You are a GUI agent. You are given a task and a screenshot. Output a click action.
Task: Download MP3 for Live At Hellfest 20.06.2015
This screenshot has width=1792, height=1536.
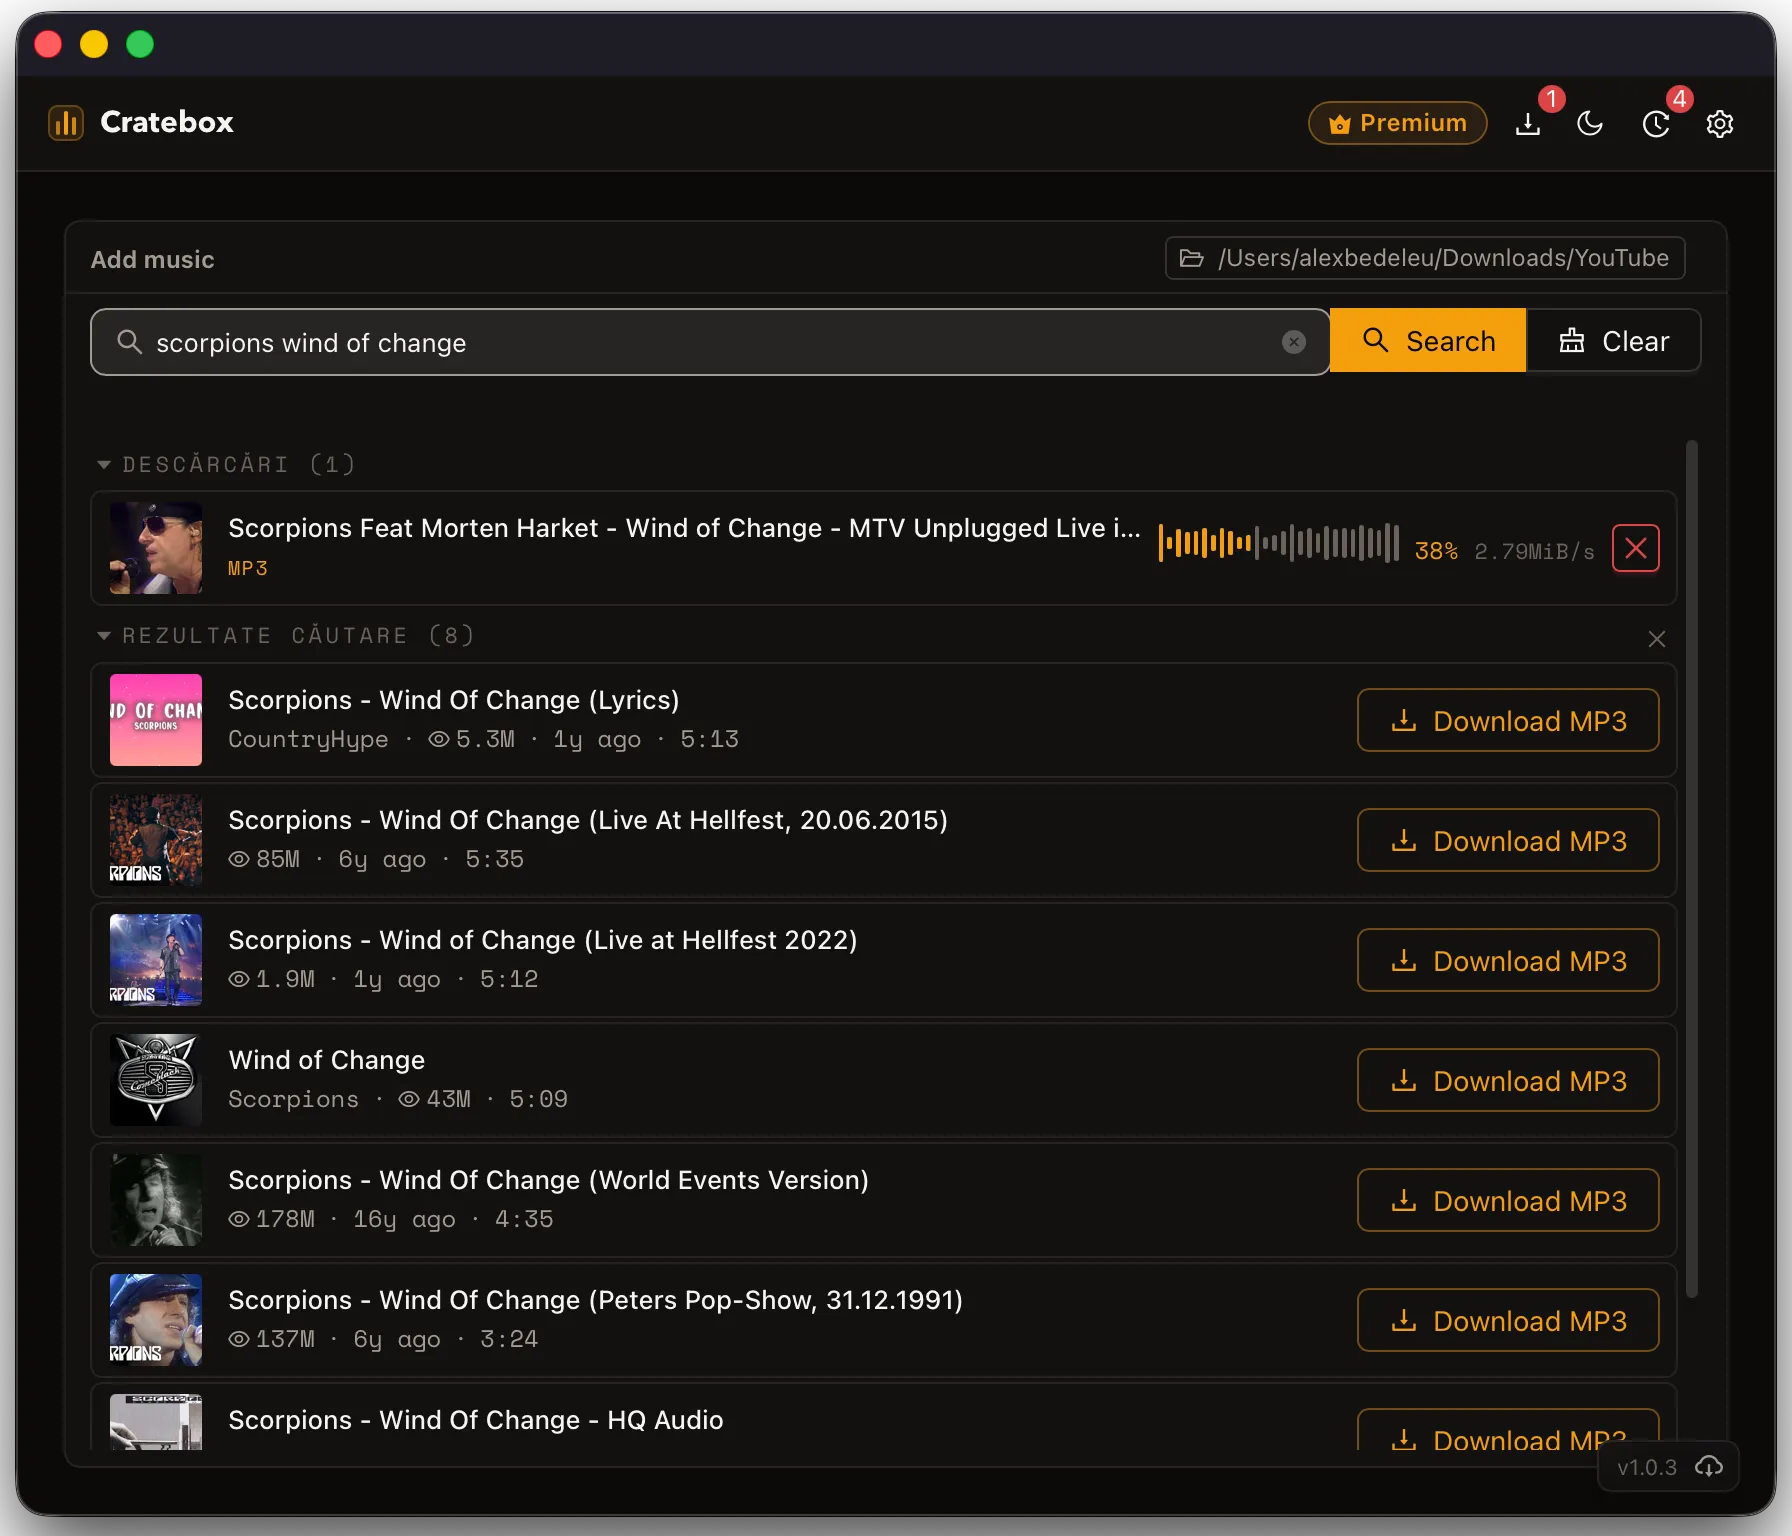click(1508, 840)
